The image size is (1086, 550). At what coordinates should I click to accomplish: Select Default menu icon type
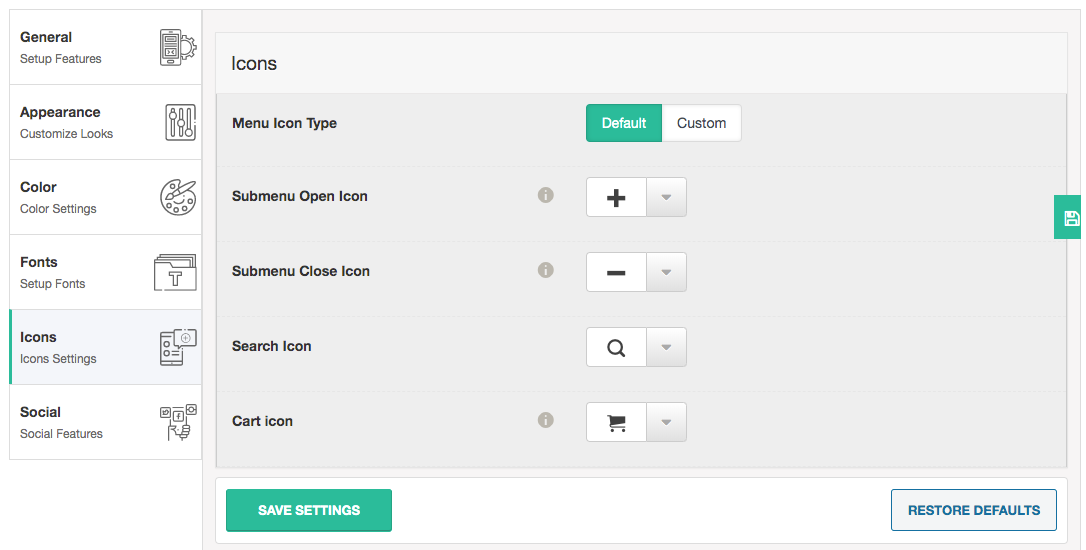[x=624, y=123]
